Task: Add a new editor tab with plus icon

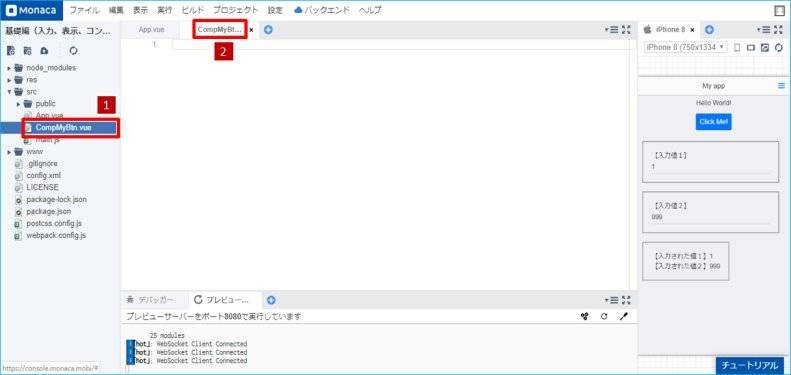Action: coord(268,30)
